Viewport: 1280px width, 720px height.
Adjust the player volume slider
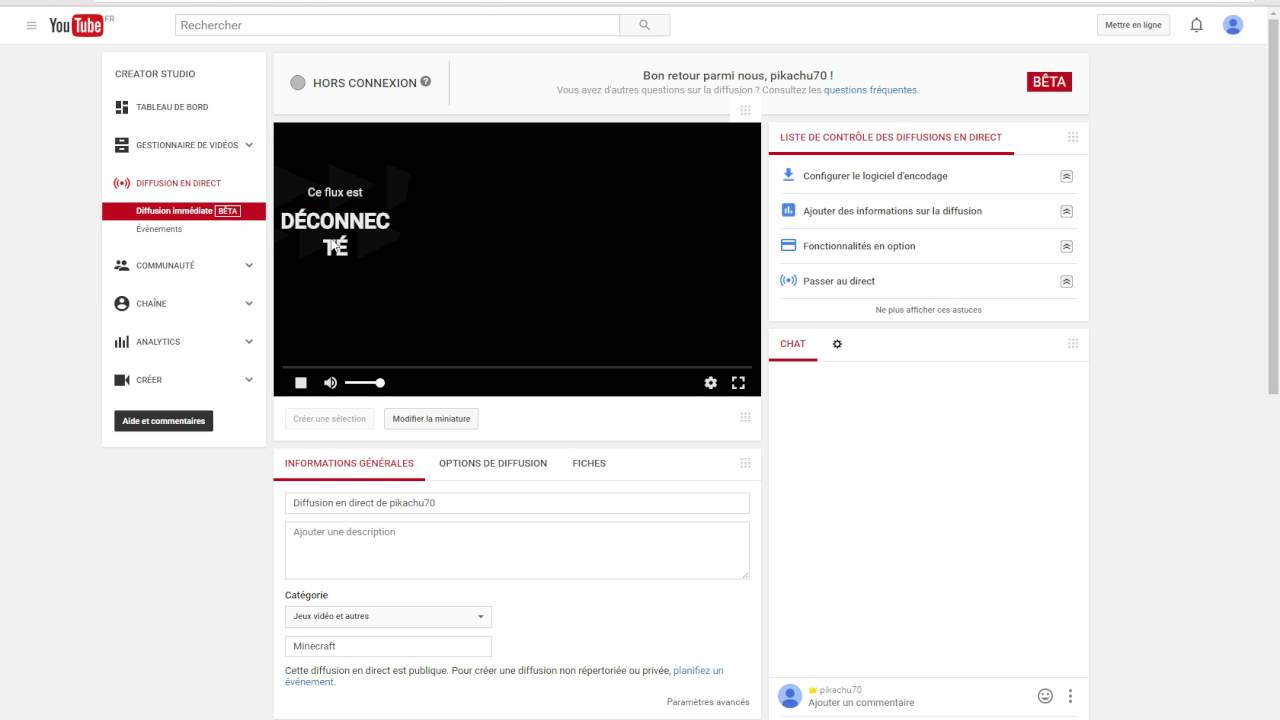(363, 383)
